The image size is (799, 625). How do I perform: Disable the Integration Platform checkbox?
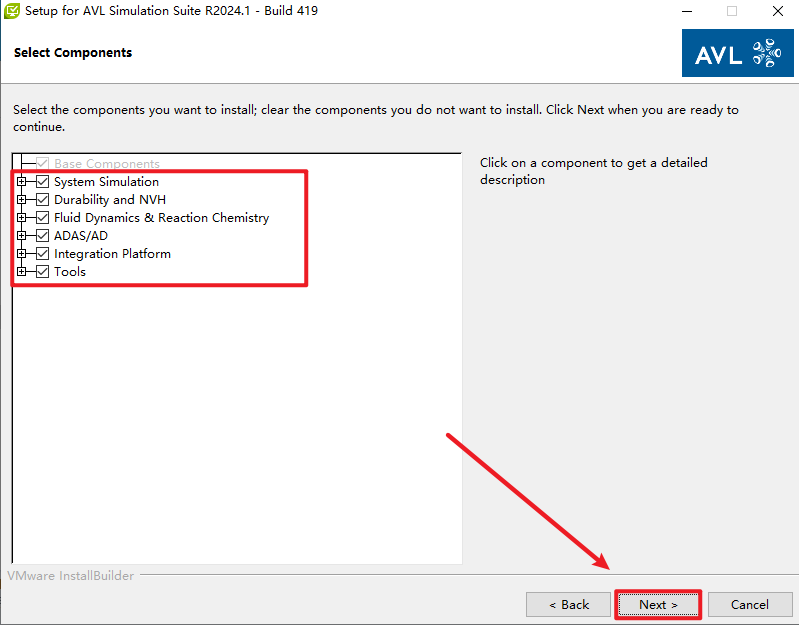tap(42, 254)
